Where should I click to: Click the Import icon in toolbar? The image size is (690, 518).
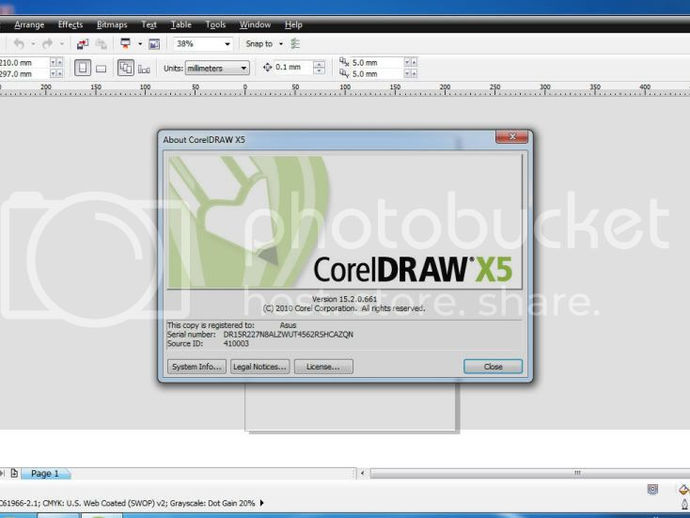pyautogui.click(x=83, y=44)
